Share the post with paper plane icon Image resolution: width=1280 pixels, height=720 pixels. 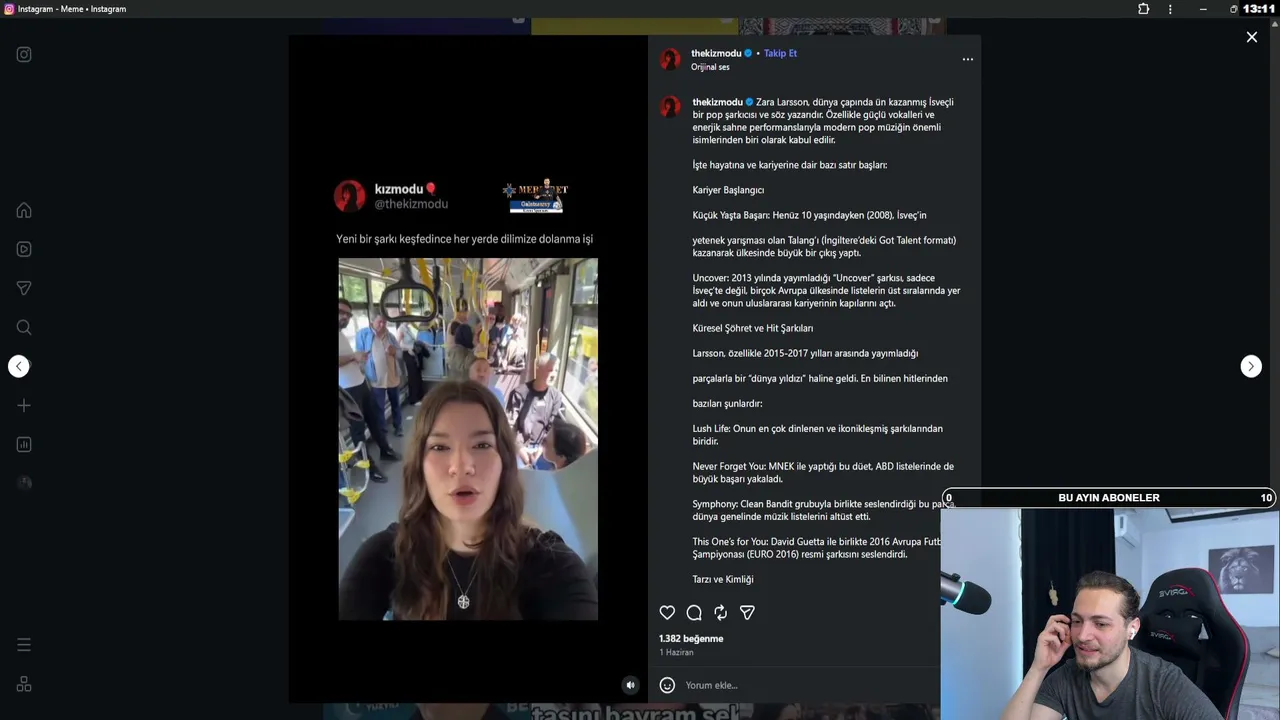[747, 613]
